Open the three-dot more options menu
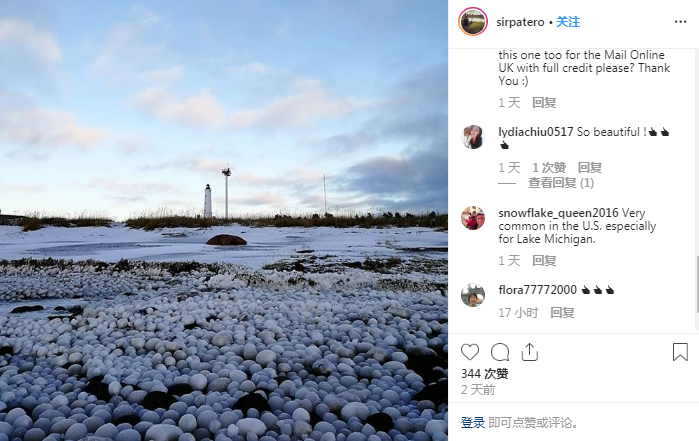This screenshot has height=441, width=699. [680, 22]
